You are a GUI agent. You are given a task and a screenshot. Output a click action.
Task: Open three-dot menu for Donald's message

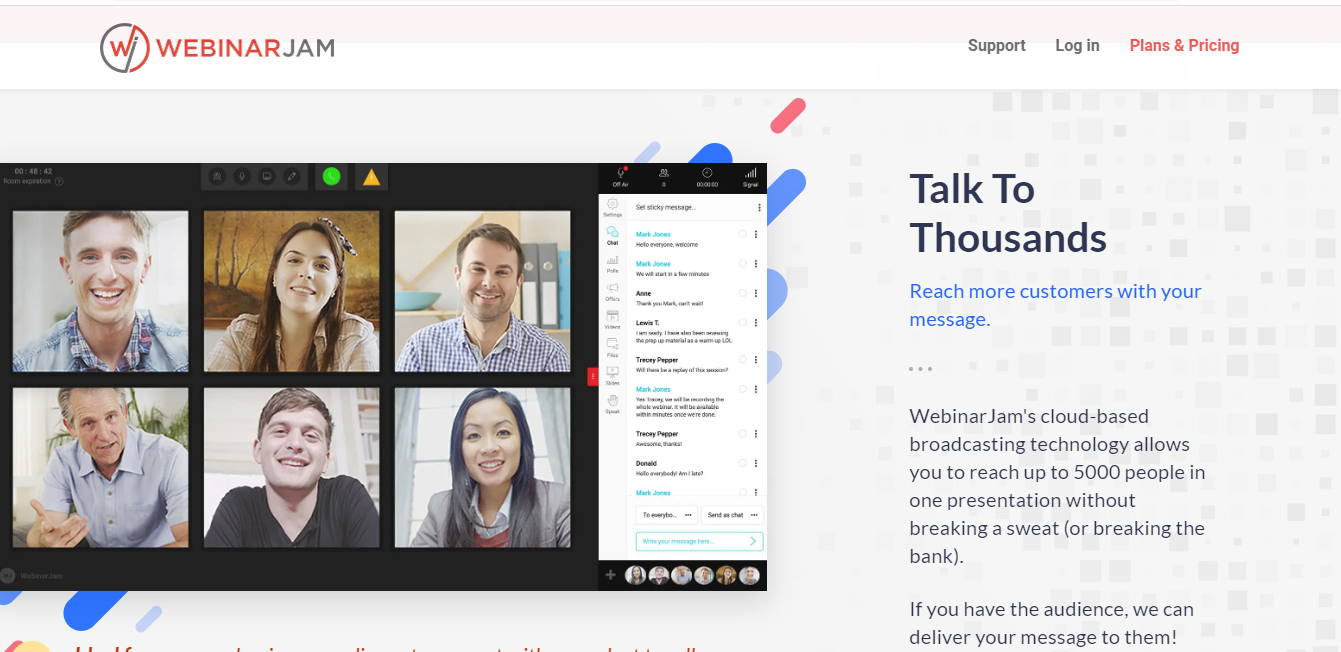click(756, 464)
